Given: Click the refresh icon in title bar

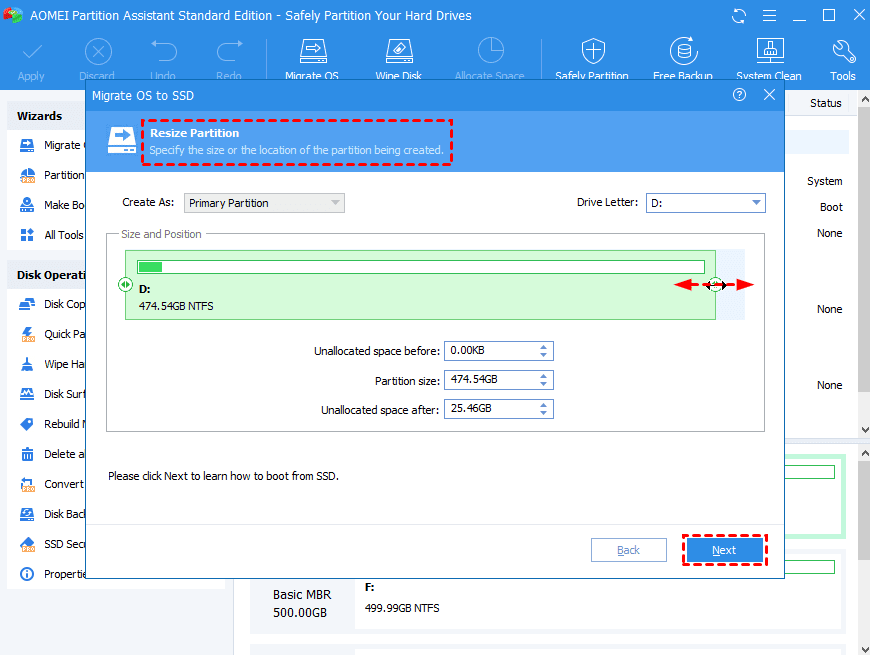Looking at the screenshot, I should (x=739, y=16).
